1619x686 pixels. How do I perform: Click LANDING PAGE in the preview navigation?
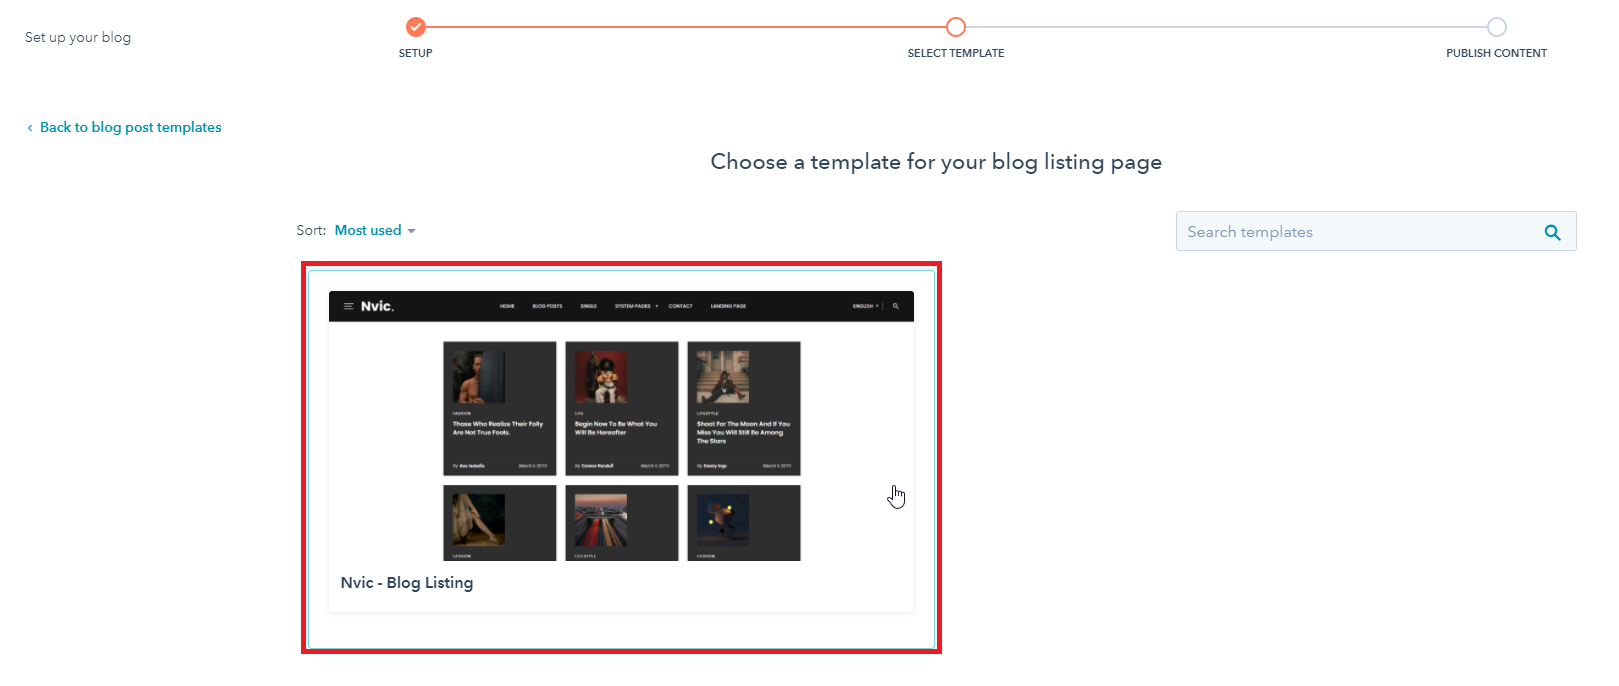728,306
